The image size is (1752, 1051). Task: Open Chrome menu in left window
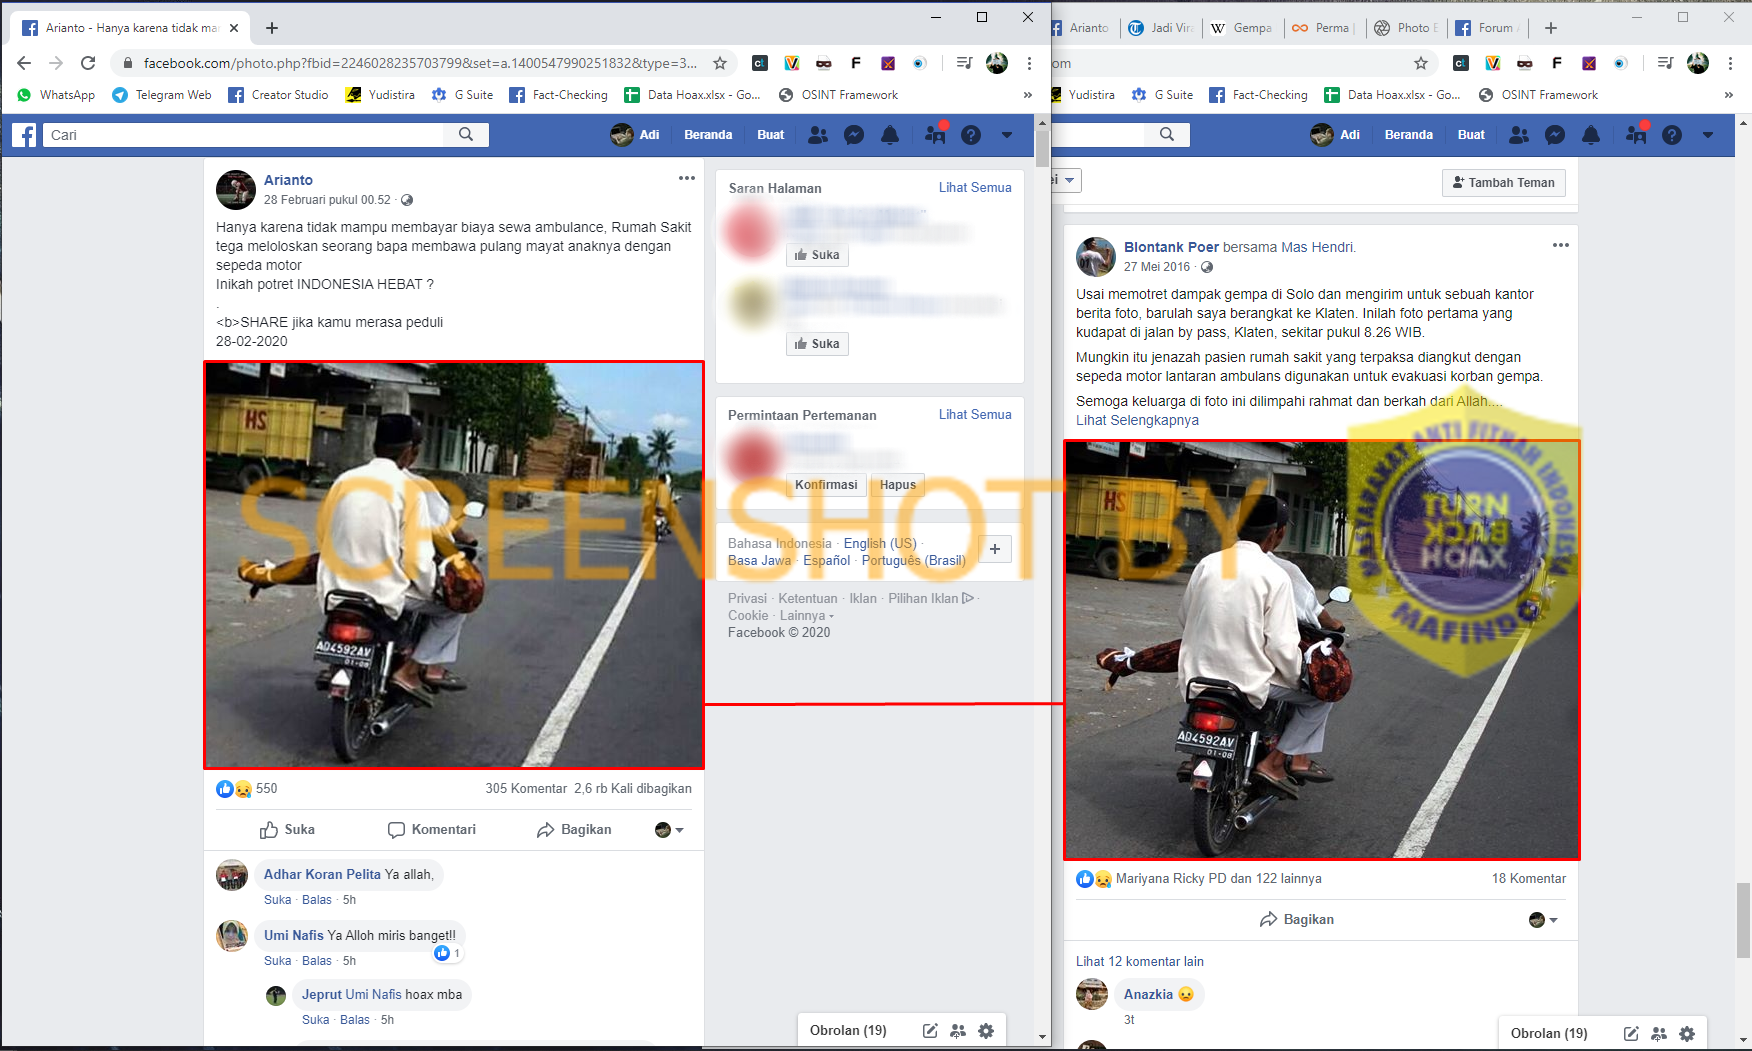(1029, 63)
